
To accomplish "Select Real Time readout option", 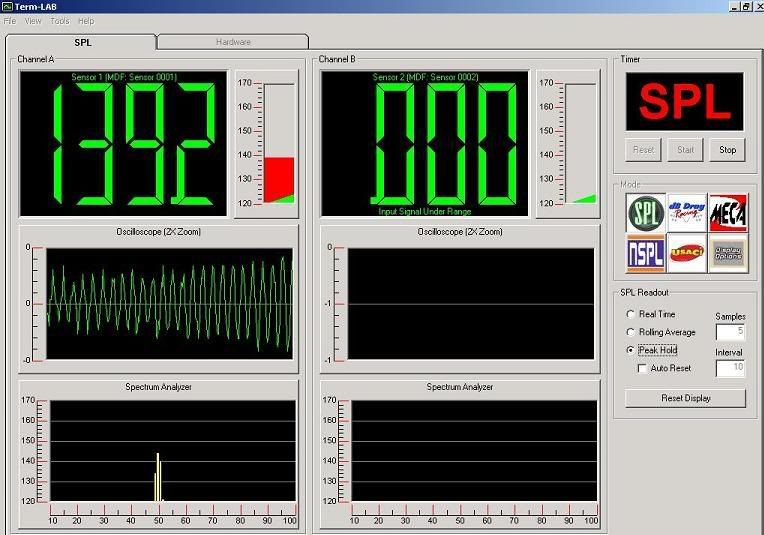I will tap(630, 314).
